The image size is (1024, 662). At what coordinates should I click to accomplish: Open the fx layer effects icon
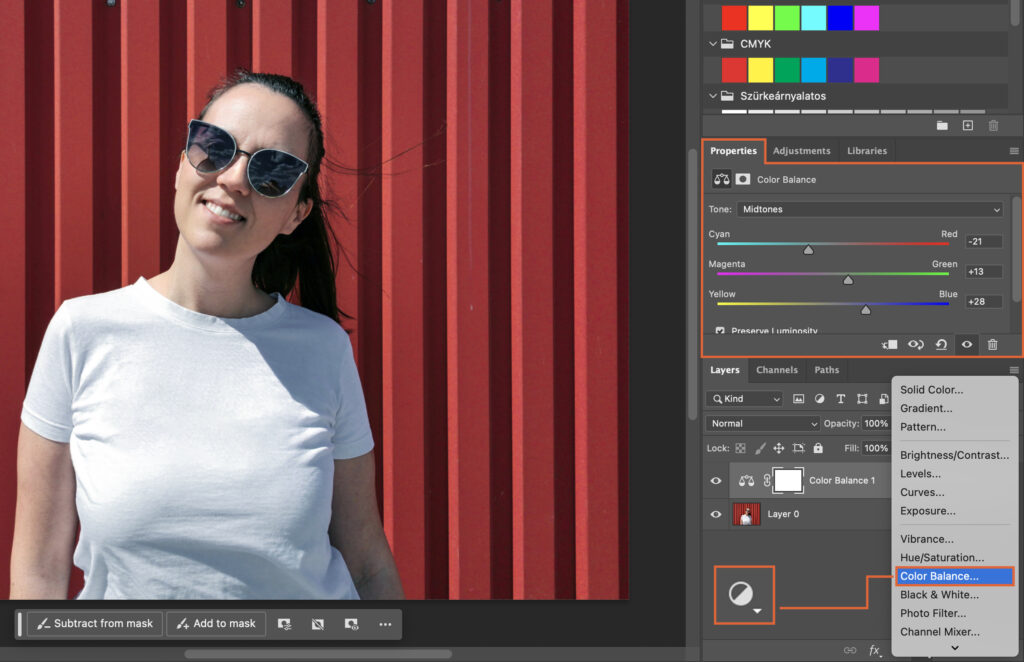[x=875, y=649]
